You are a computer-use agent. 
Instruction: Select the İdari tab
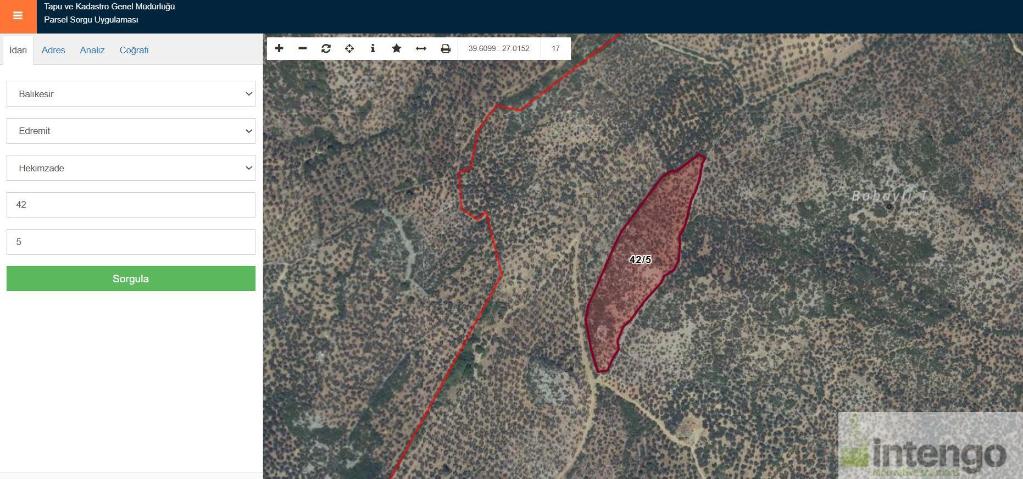(17, 50)
